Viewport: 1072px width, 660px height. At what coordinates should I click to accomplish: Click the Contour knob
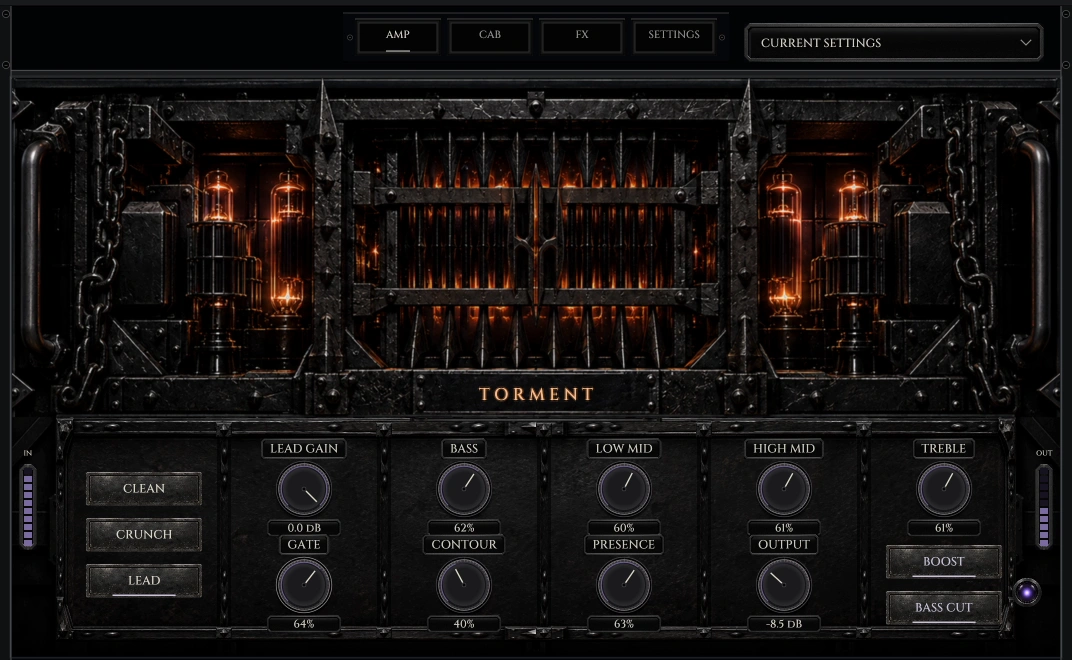point(464,585)
